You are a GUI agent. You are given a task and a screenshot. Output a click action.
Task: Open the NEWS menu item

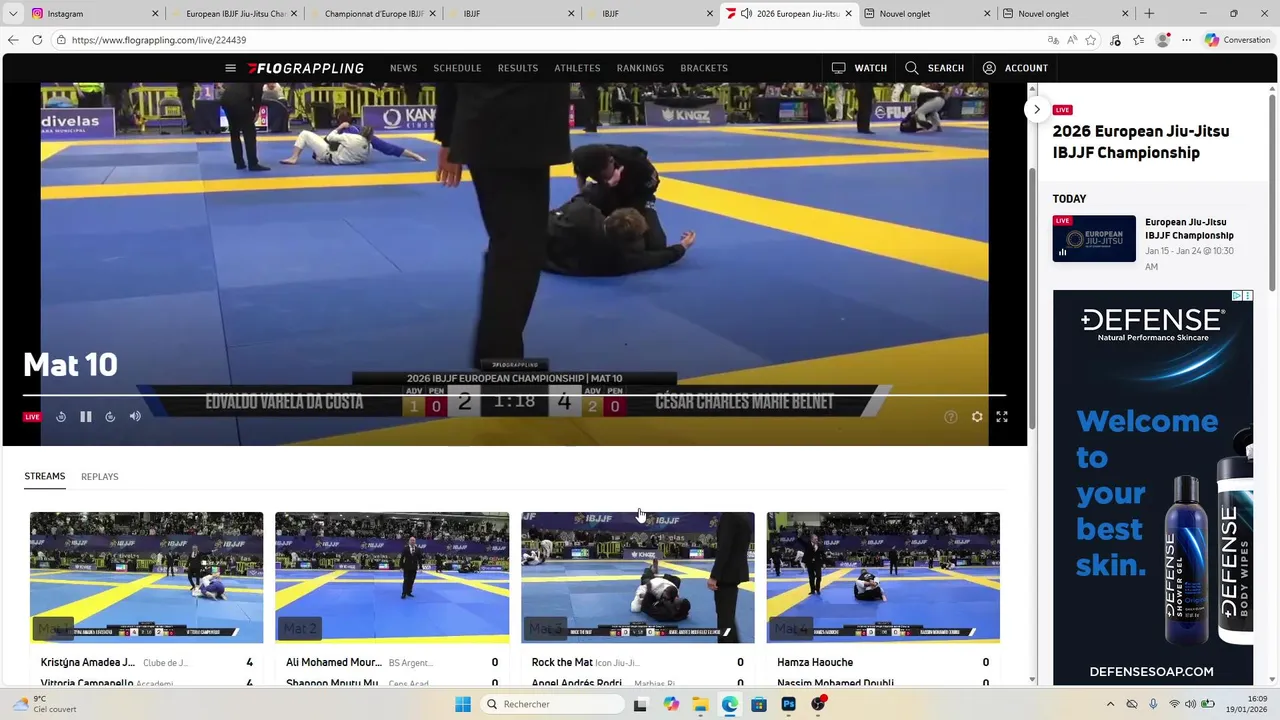(x=403, y=68)
